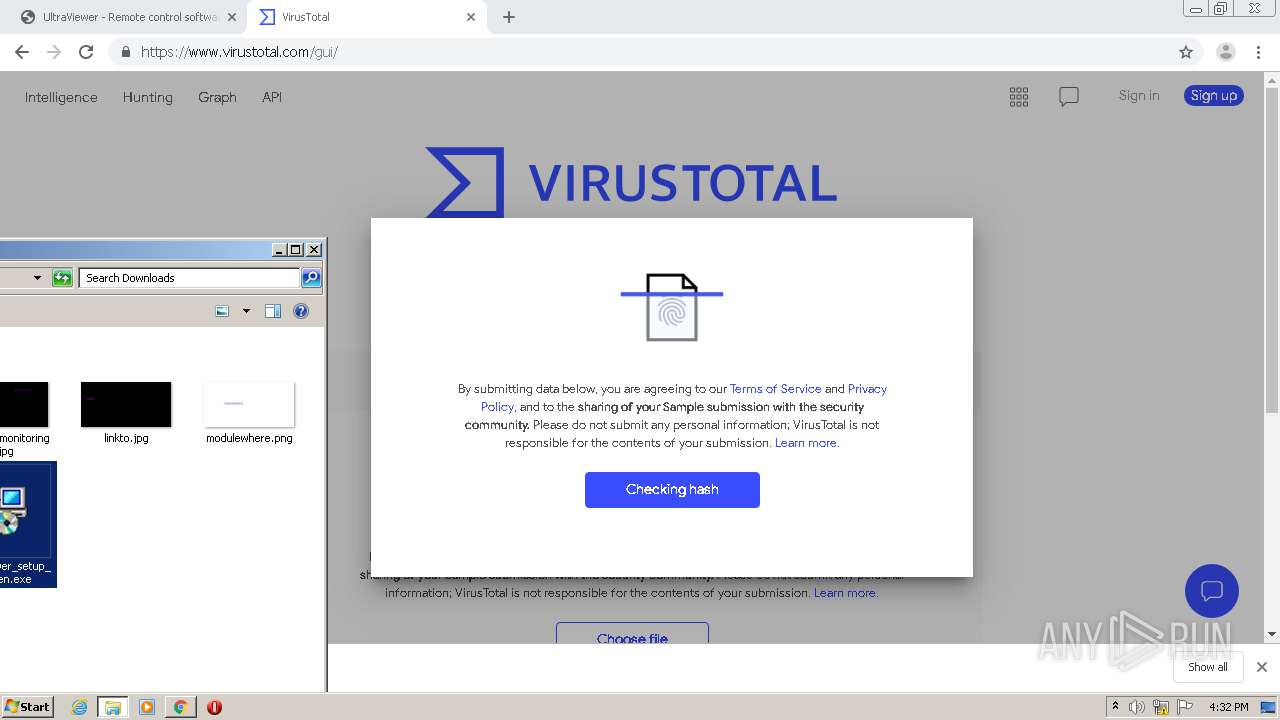This screenshot has width=1280, height=720.
Task: Open API menu item
Action: pyautogui.click(x=272, y=97)
